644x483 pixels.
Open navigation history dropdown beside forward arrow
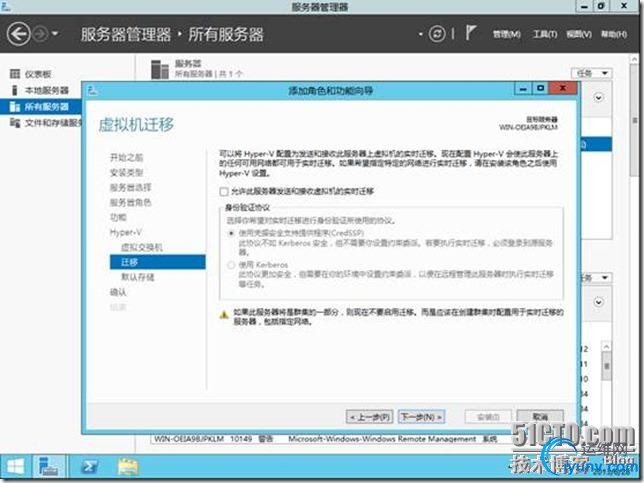click(x=55, y=34)
